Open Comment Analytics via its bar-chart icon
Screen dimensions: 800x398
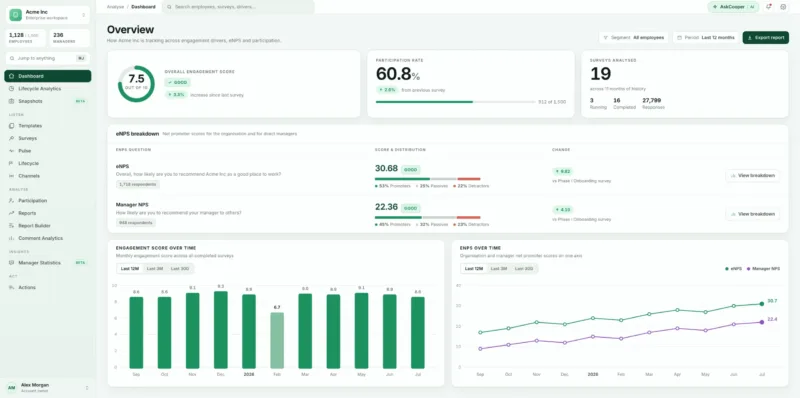(x=12, y=238)
